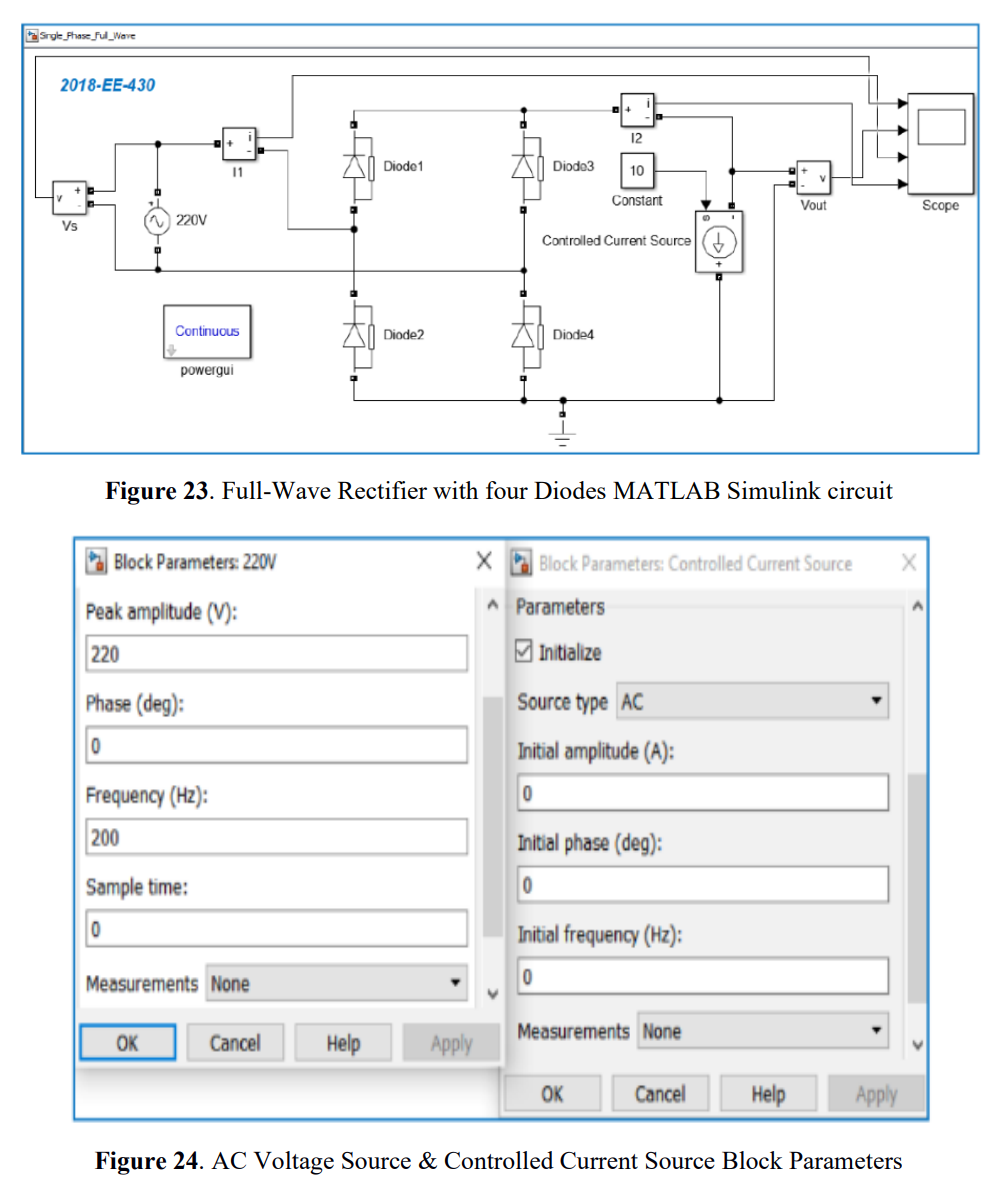Uncheck the Initialize checkbox
This screenshot has height=1186, width=988.
tap(524, 651)
